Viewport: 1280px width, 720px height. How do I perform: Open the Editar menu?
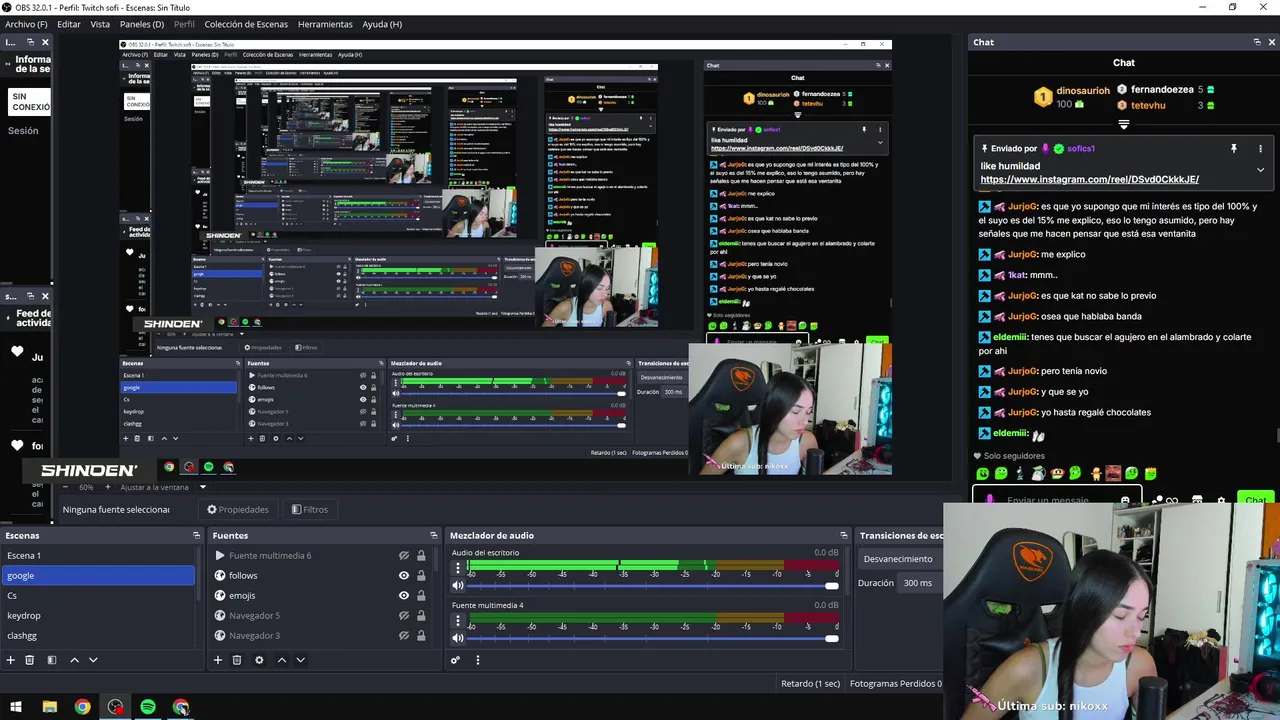(x=69, y=24)
